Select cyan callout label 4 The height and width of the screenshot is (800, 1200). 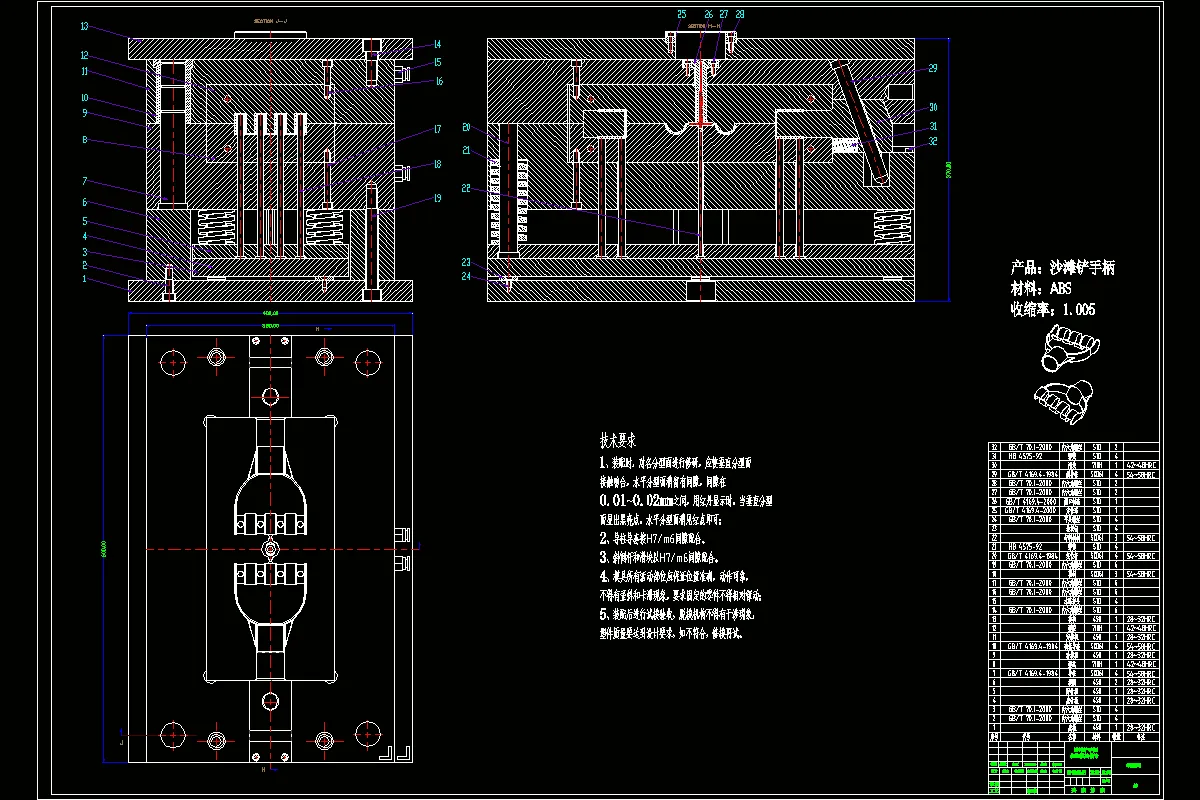86,237
